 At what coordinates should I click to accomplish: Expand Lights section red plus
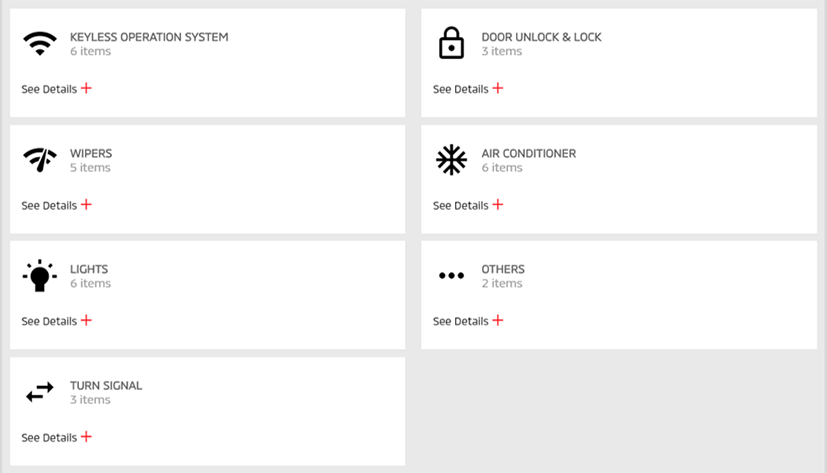[x=86, y=320]
